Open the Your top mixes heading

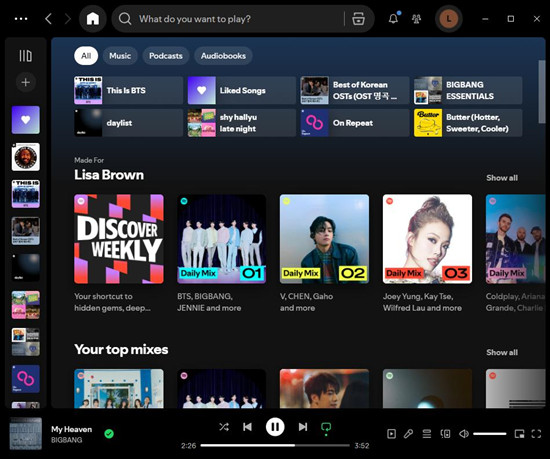click(x=121, y=350)
